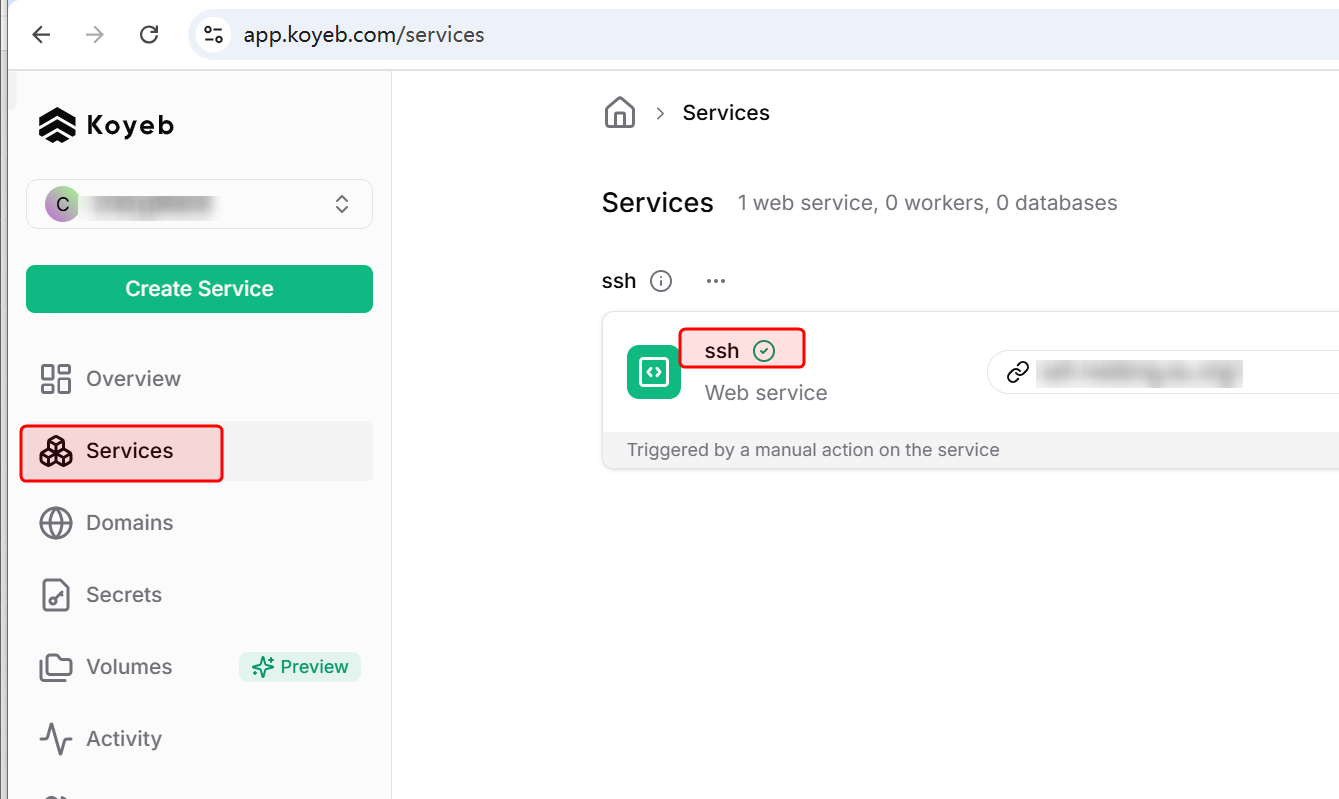
Task: Reload the page with refresh icon
Action: 149,35
